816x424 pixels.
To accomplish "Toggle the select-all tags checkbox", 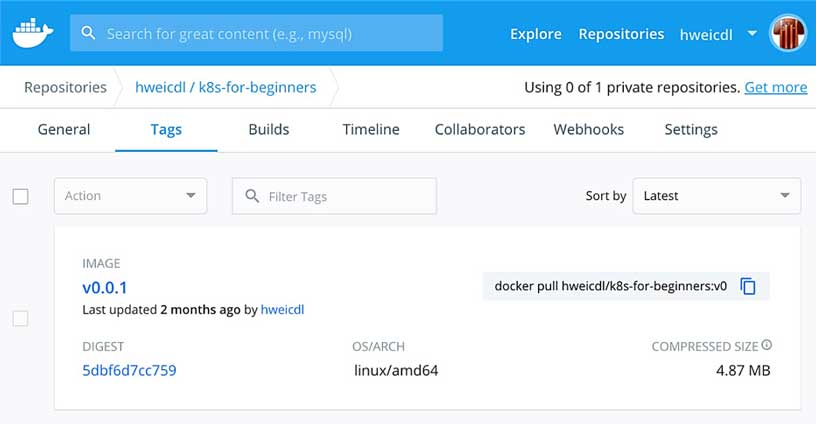I will click(x=20, y=196).
